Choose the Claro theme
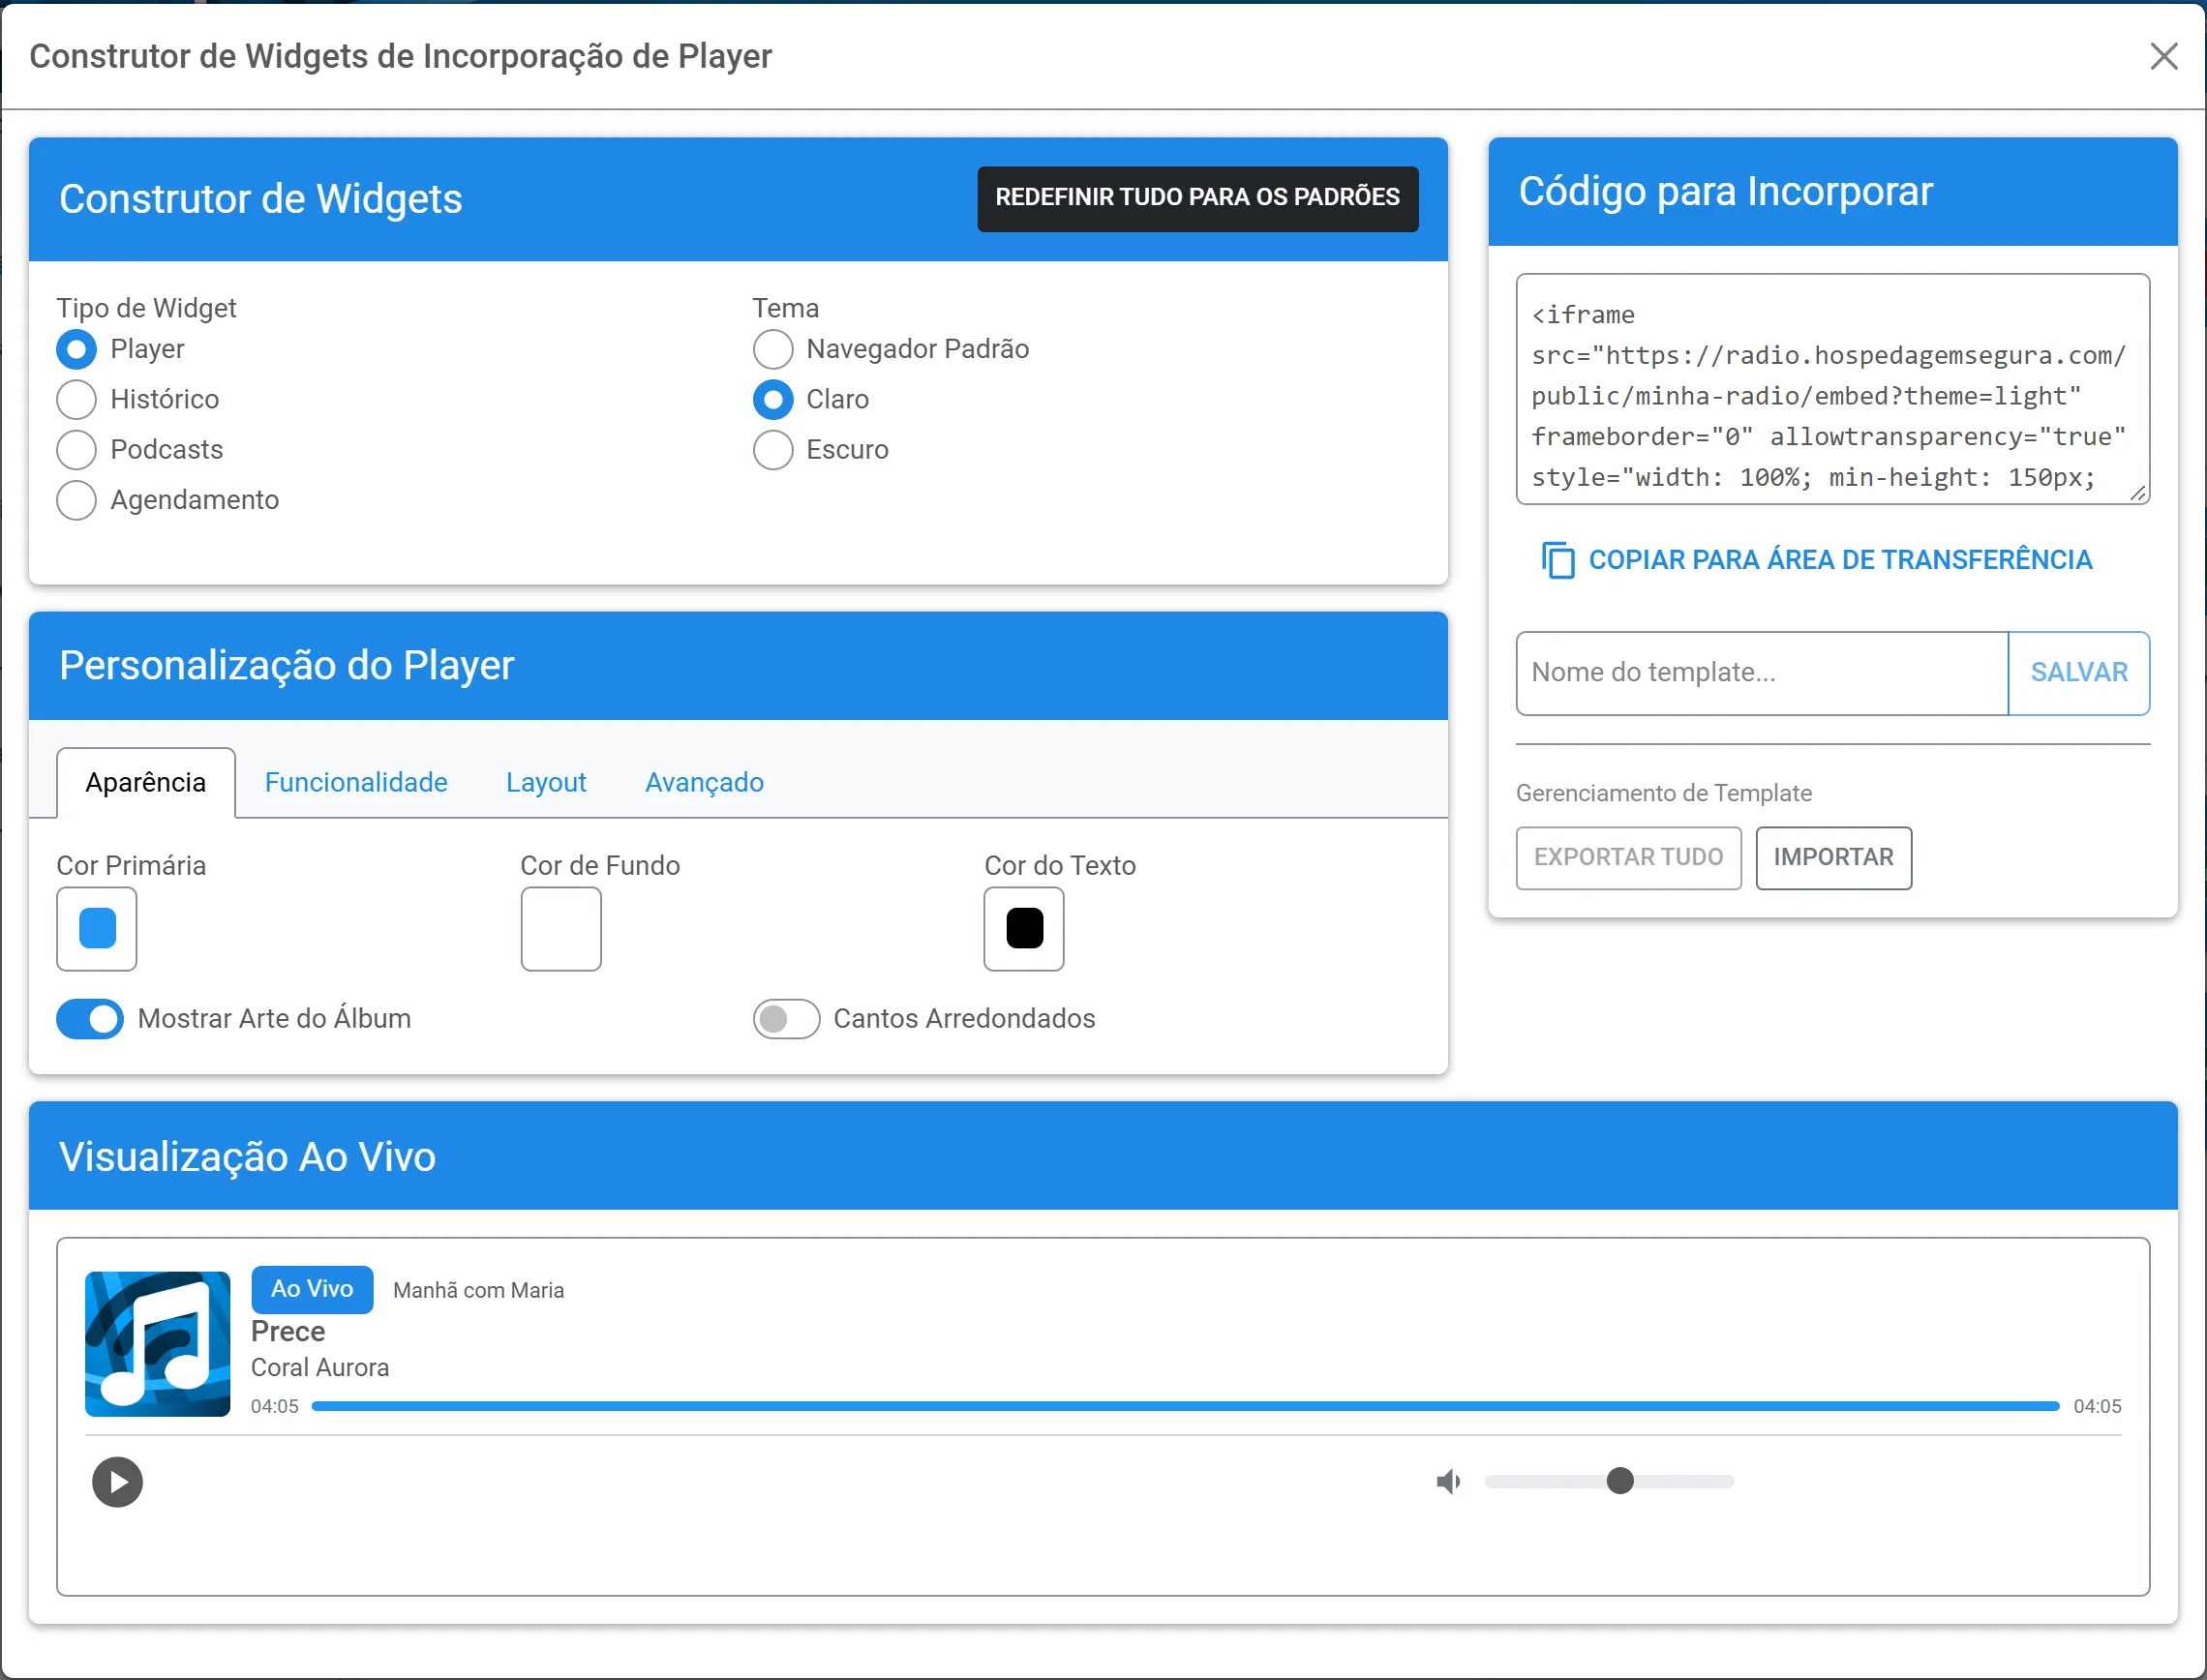This screenshot has width=2207, height=1680. point(772,399)
